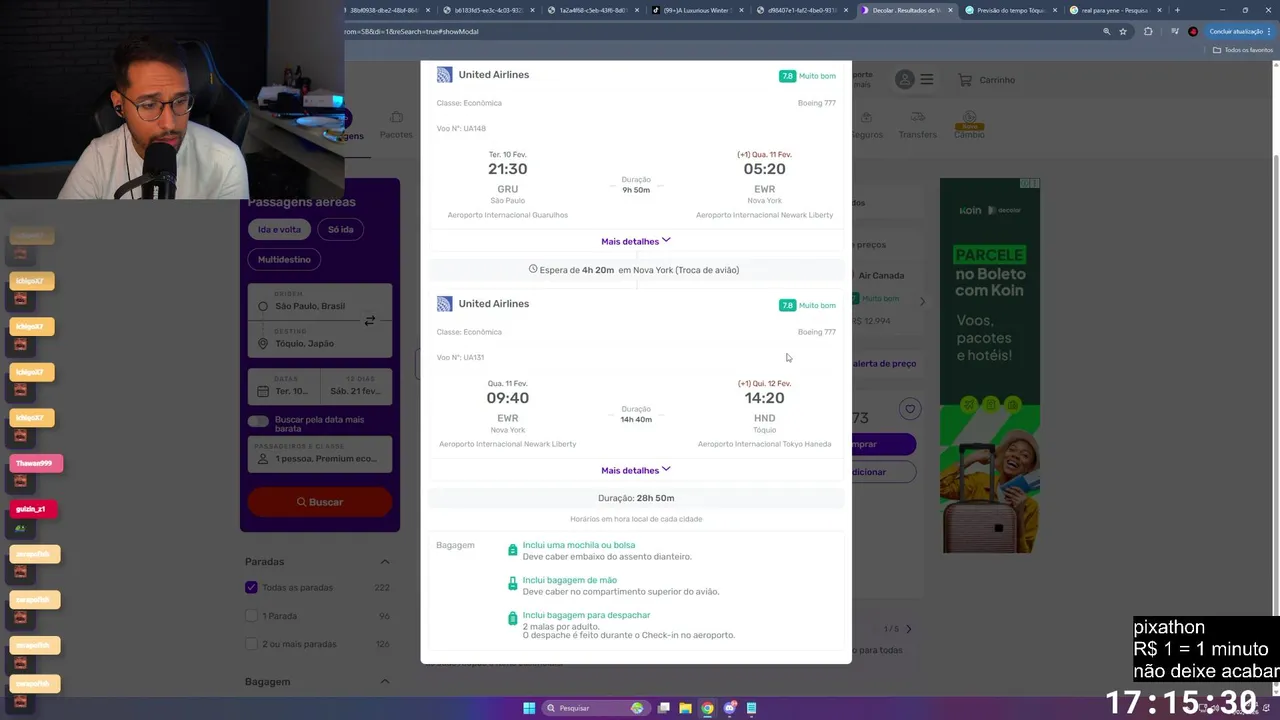Select the Ida e volta option
Viewport: 1280px width, 720px height.
pyautogui.click(x=279, y=229)
